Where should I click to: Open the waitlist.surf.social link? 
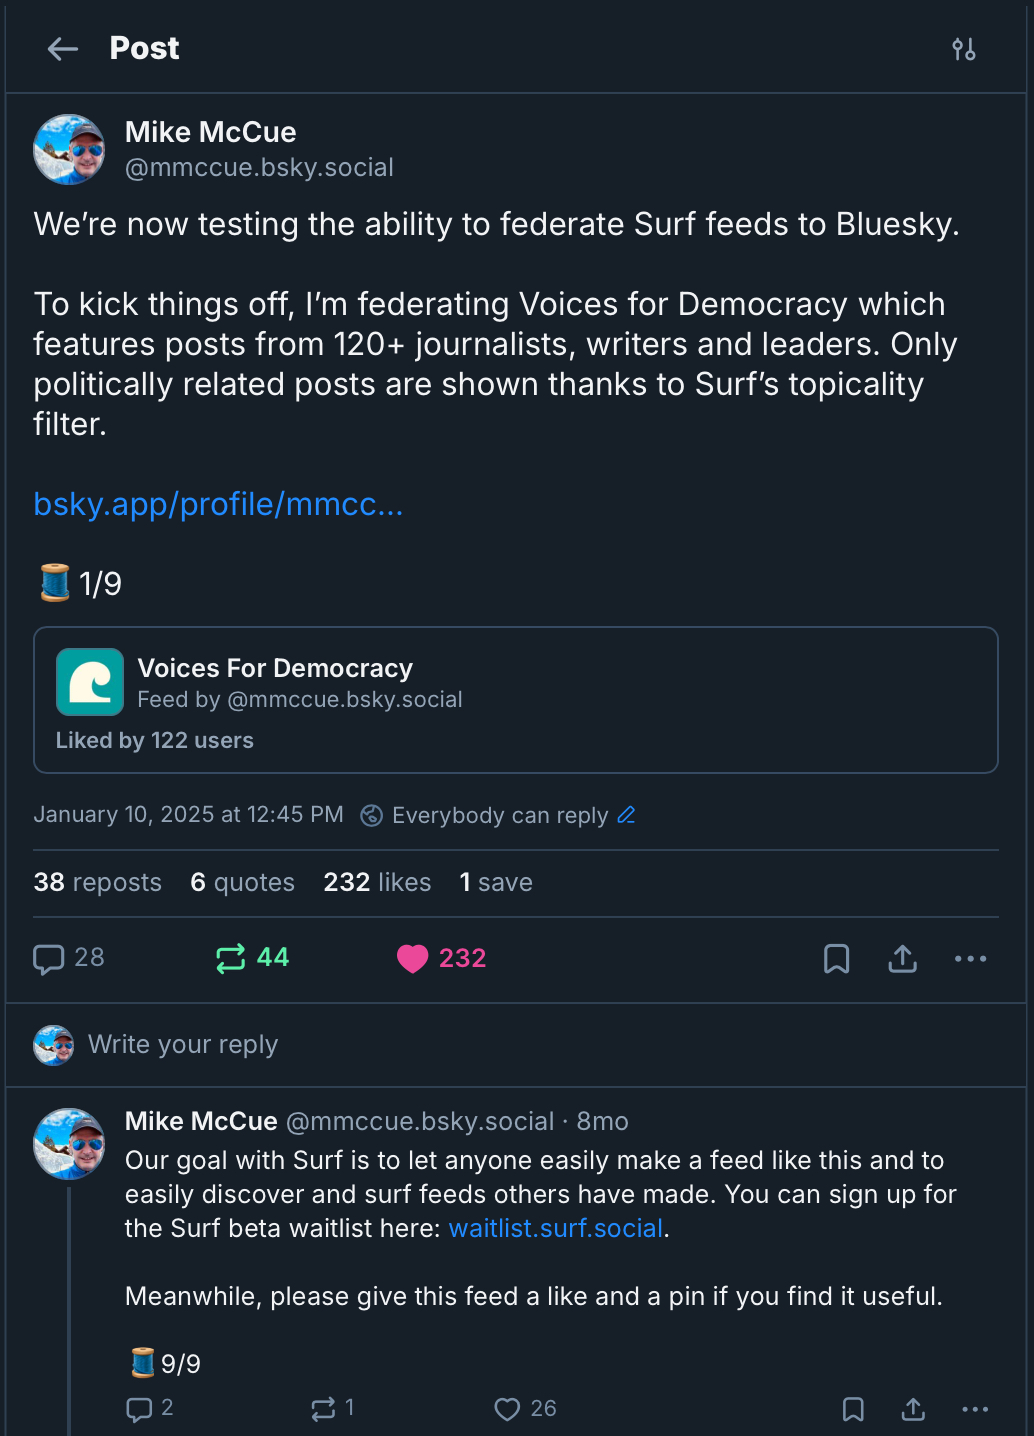point(556,1228)
